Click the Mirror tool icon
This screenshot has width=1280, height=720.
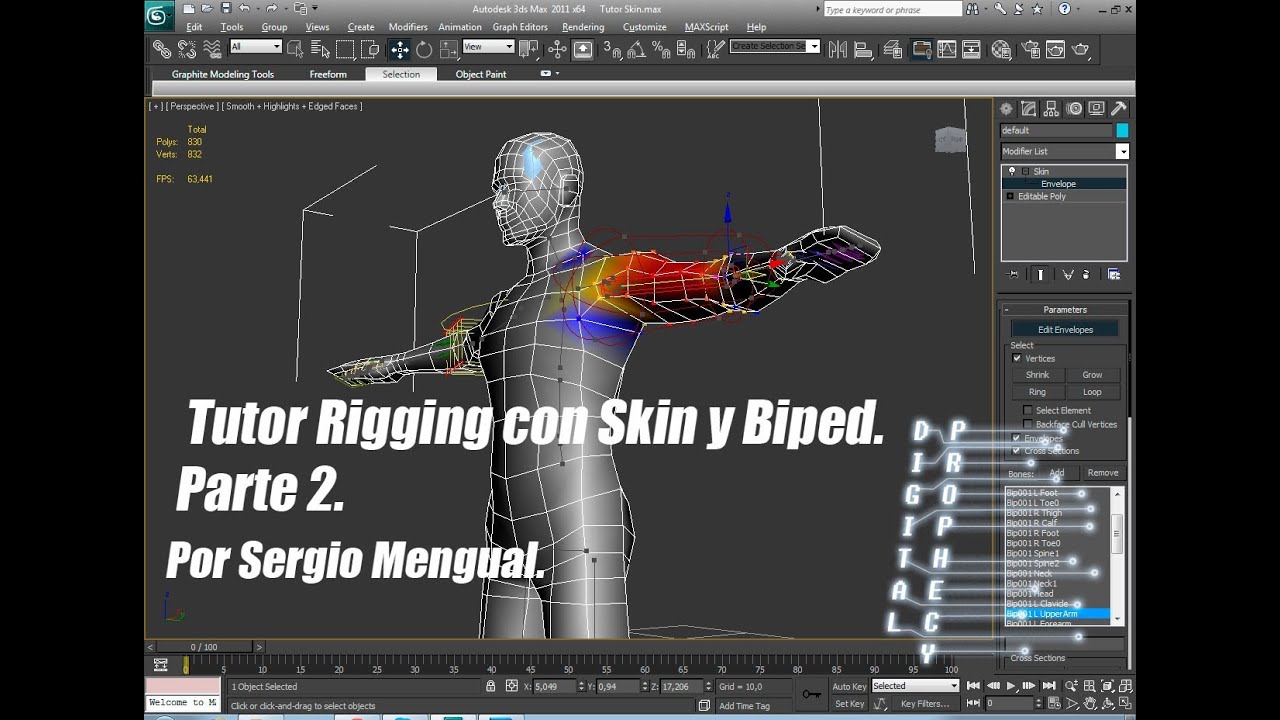838,49
